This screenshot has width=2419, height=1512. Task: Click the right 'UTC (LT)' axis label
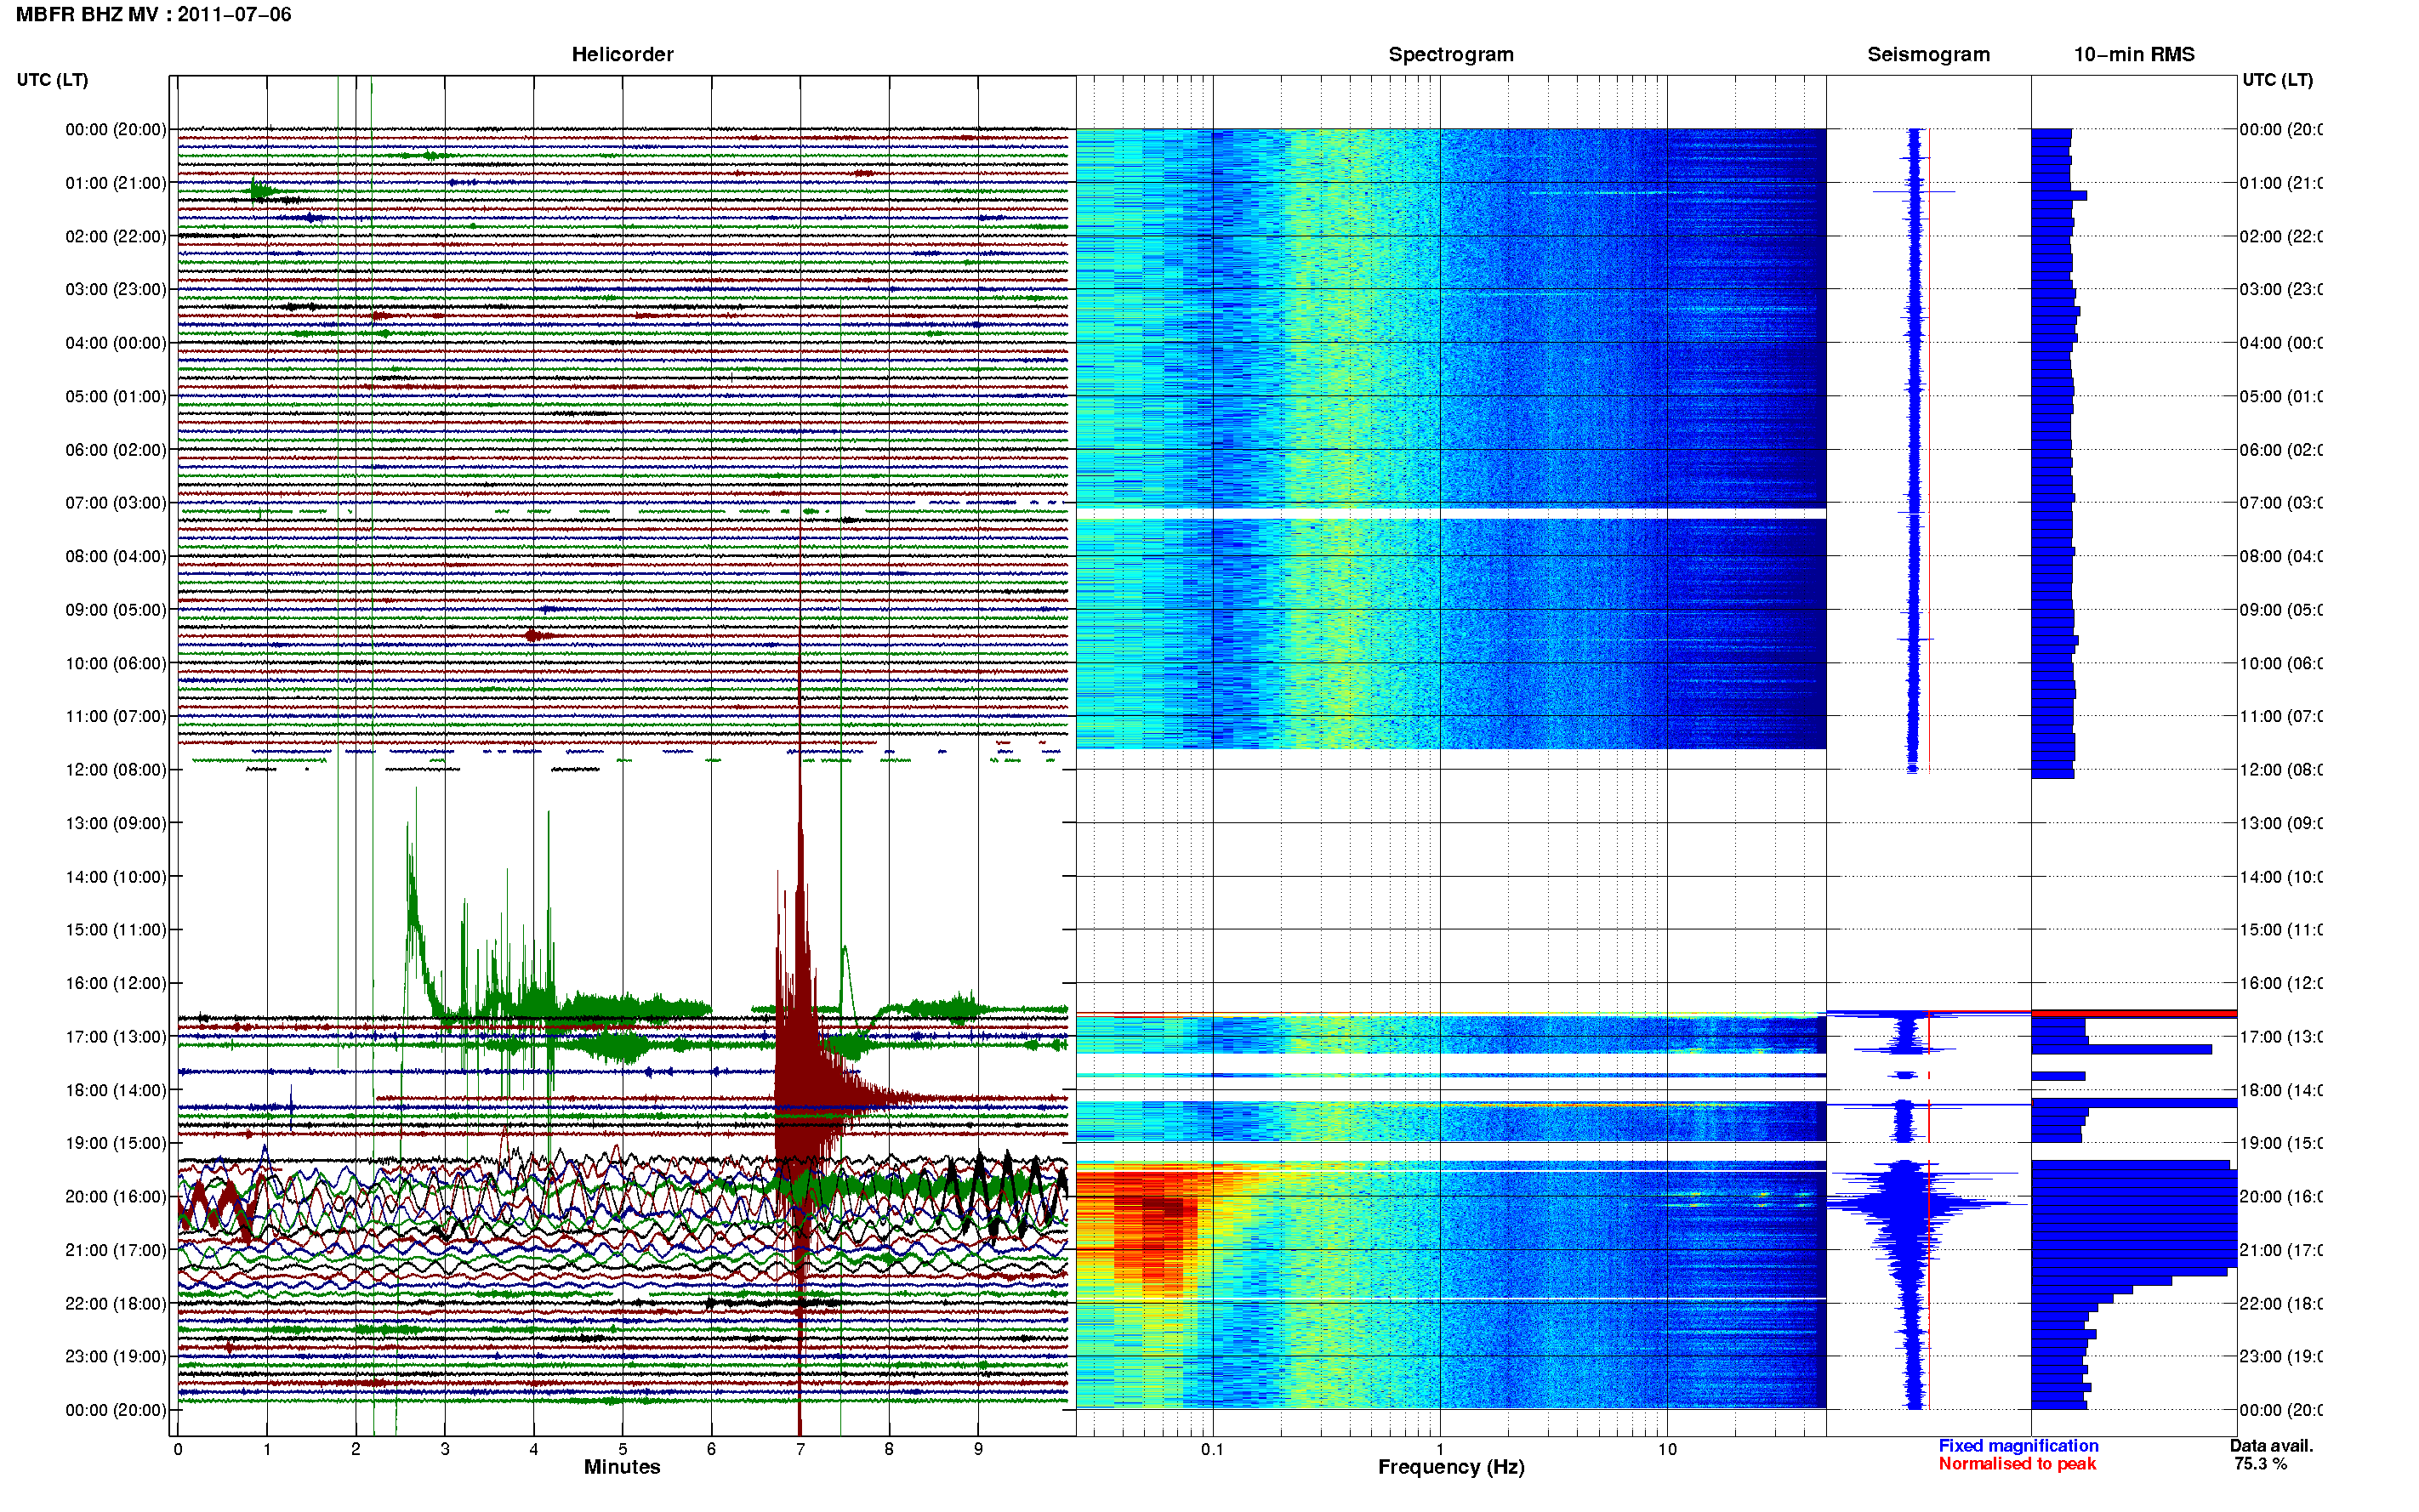pyautogui.click(x=2277, y=80)
